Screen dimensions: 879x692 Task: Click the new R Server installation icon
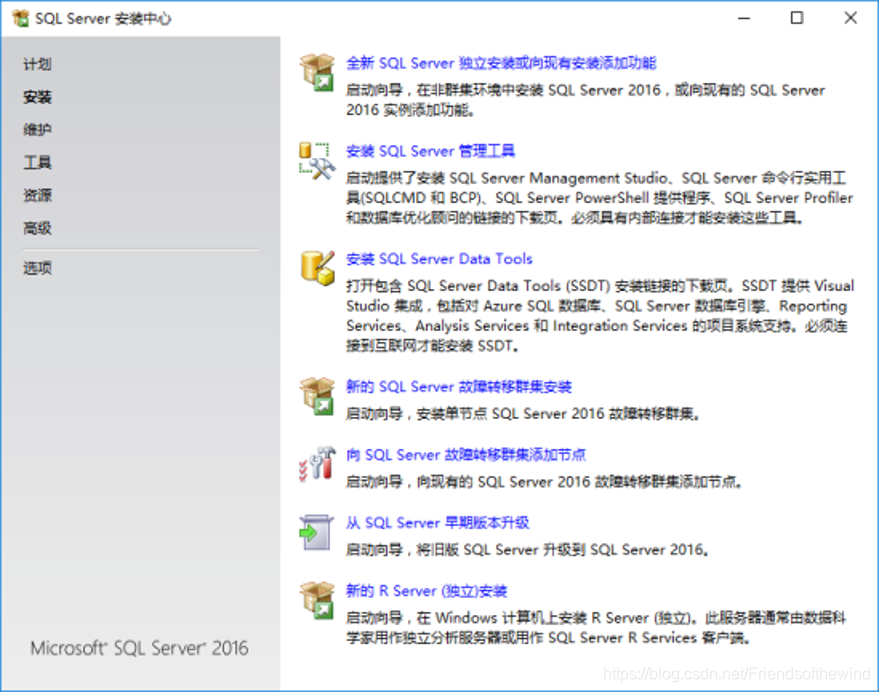tap(317, 600)
